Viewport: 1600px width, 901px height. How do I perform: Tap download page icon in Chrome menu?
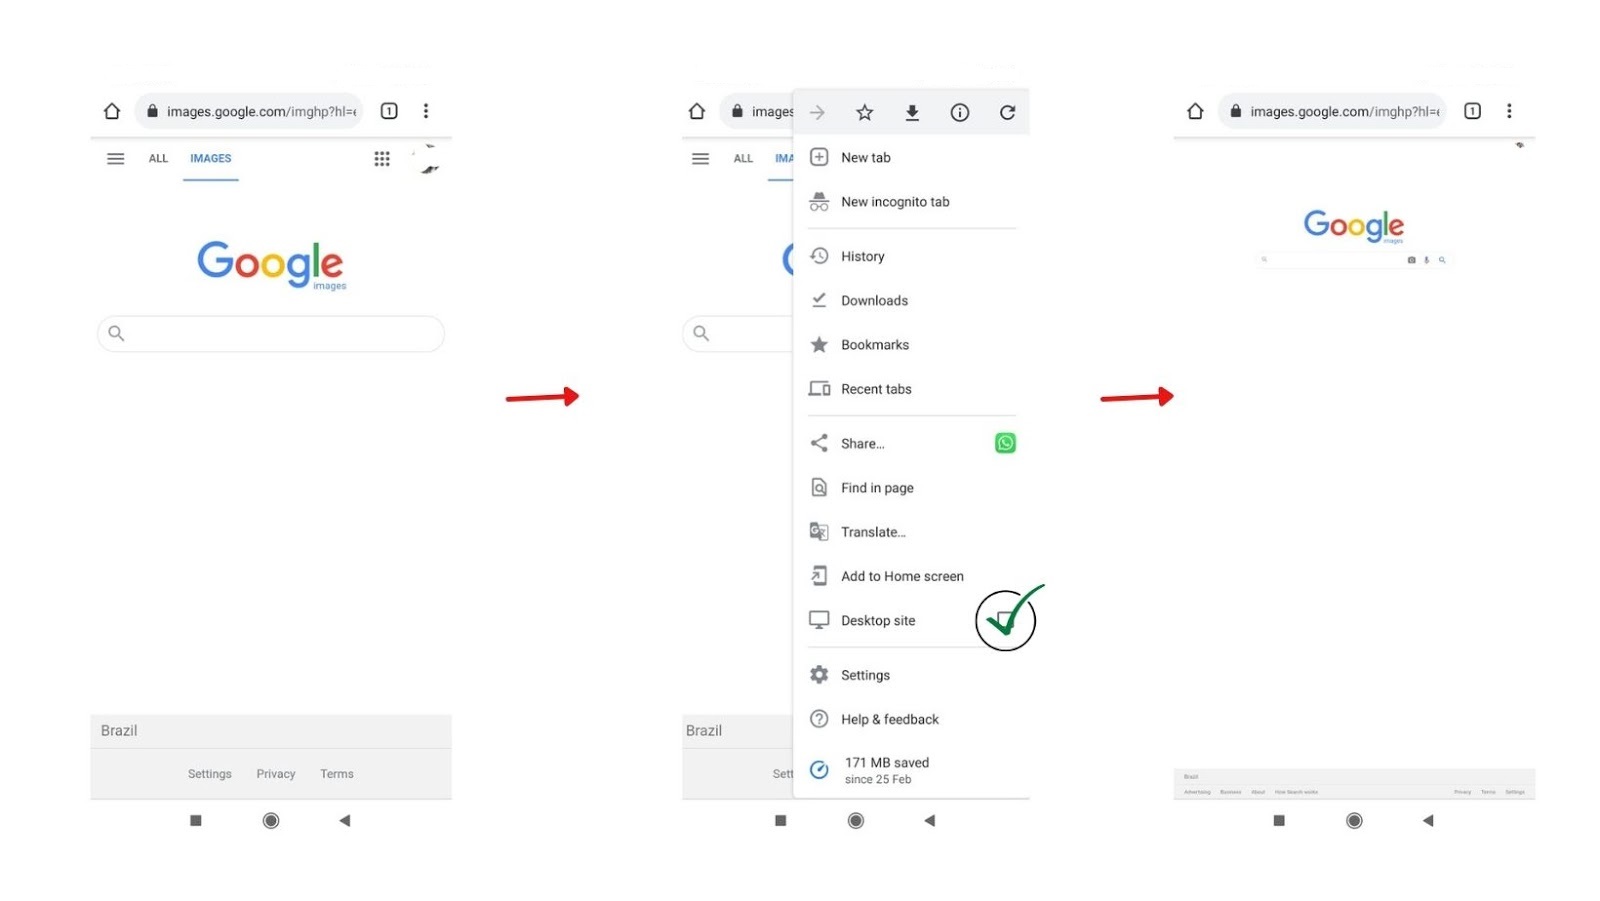[912, 113]
